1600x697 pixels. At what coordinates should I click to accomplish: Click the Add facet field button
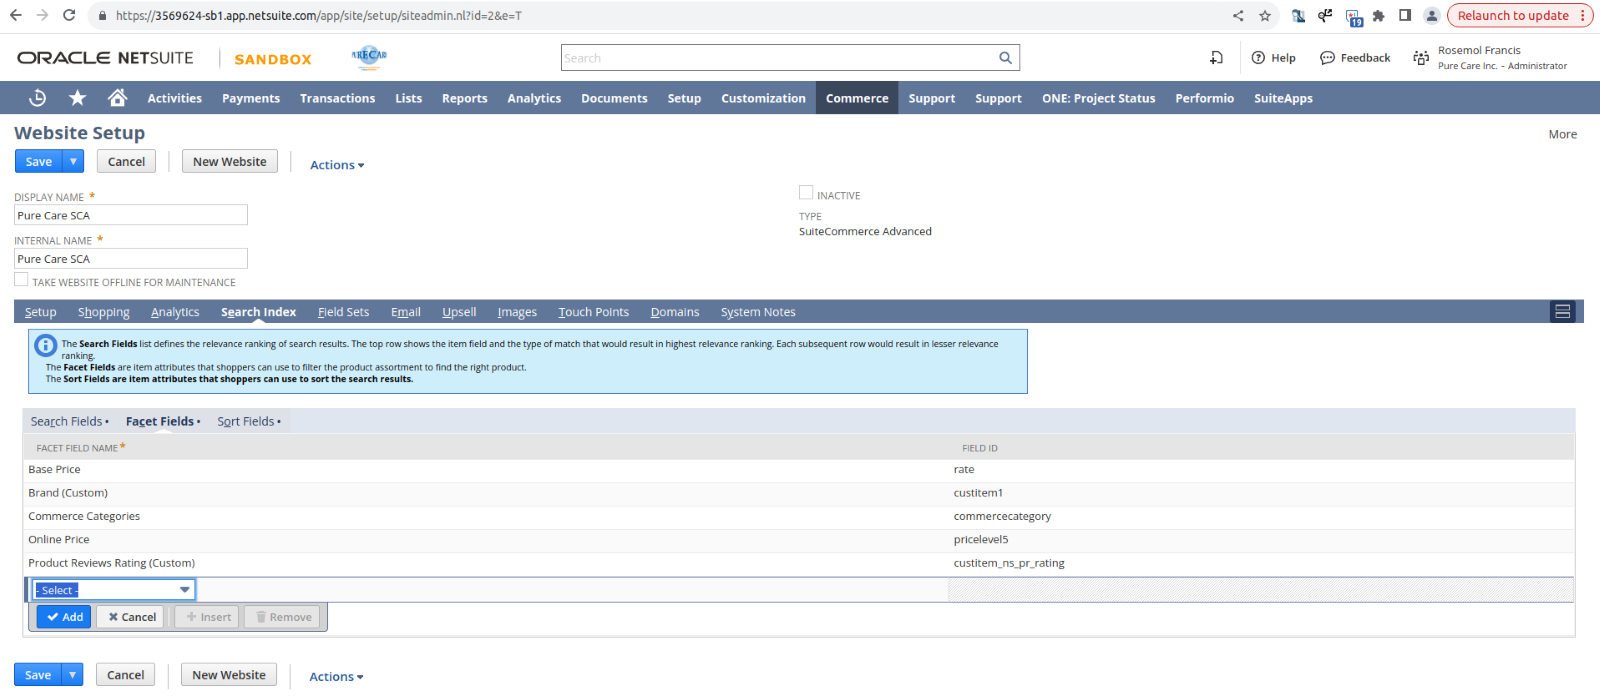pyautogui.click(x=64, y=617)
